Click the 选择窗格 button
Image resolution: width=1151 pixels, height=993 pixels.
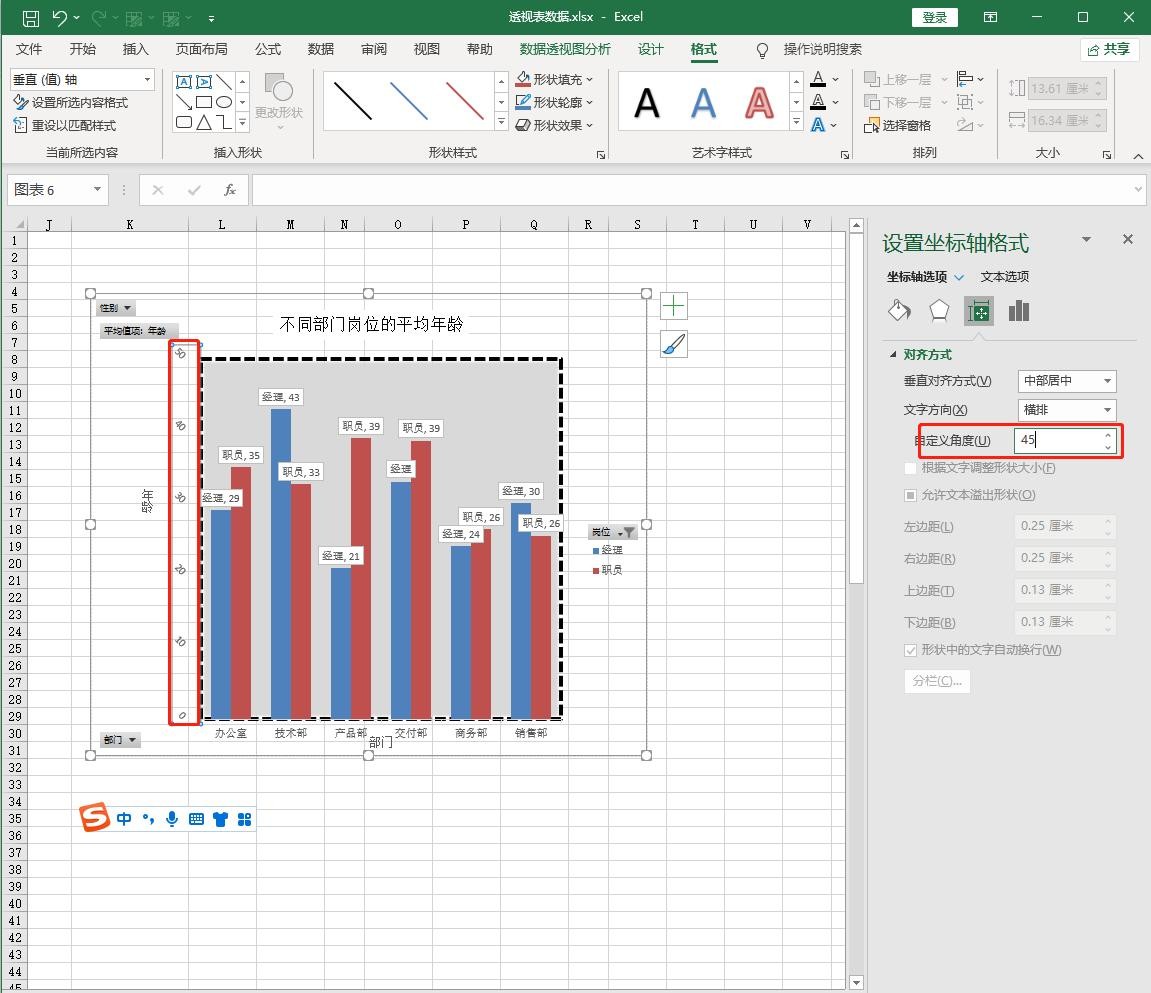(x=897, y=125)
